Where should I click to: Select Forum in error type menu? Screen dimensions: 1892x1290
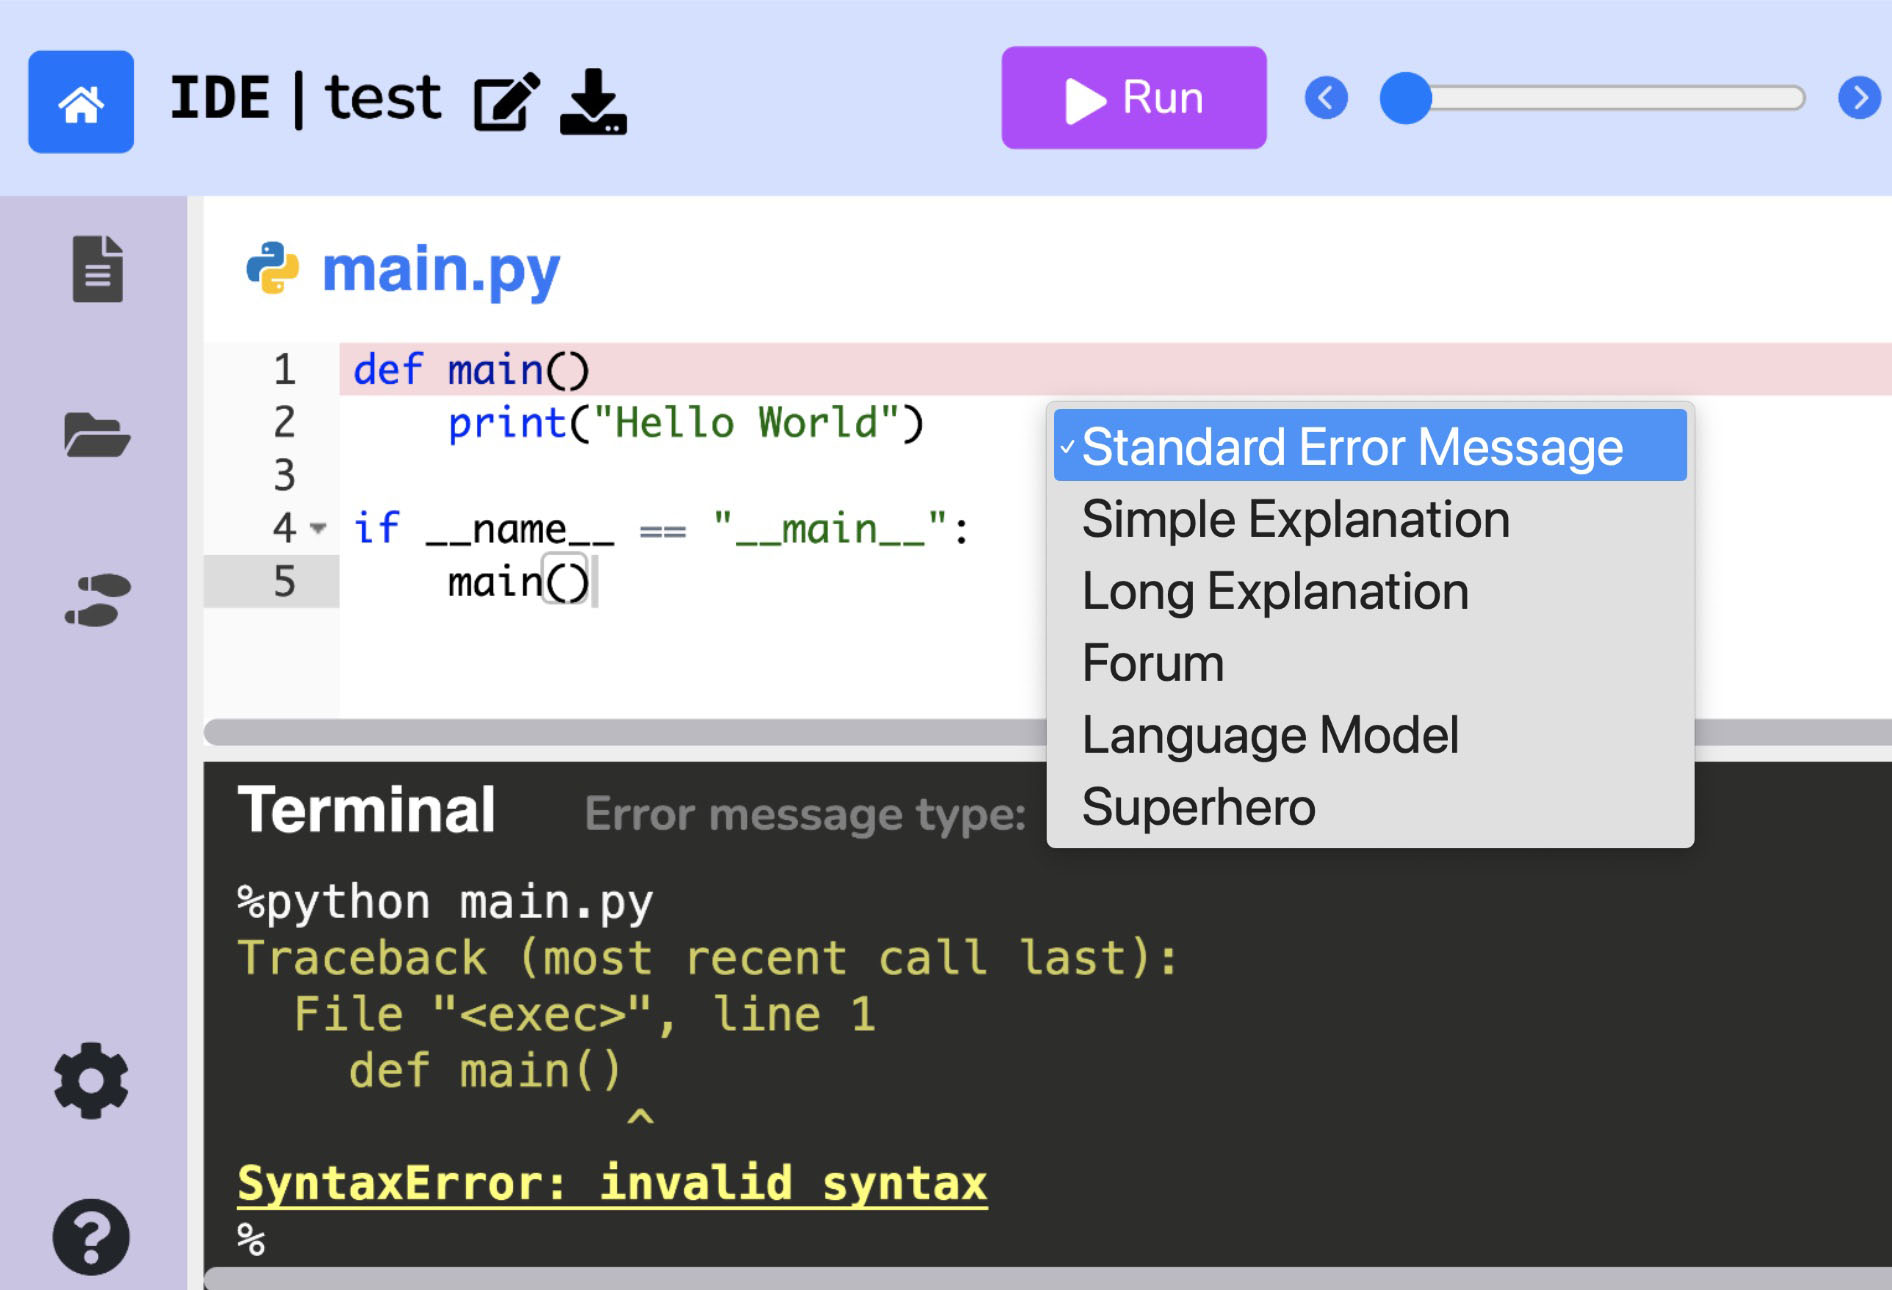pos(1153,663)
